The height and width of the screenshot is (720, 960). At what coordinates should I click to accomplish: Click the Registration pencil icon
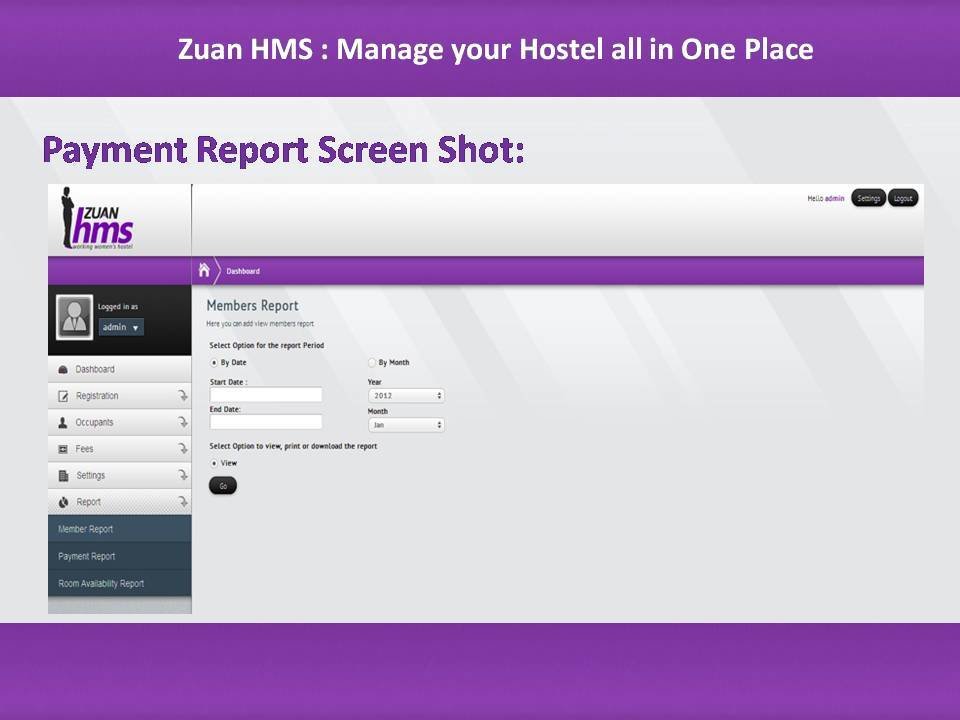pyautogui.click(x=63, y=396)
